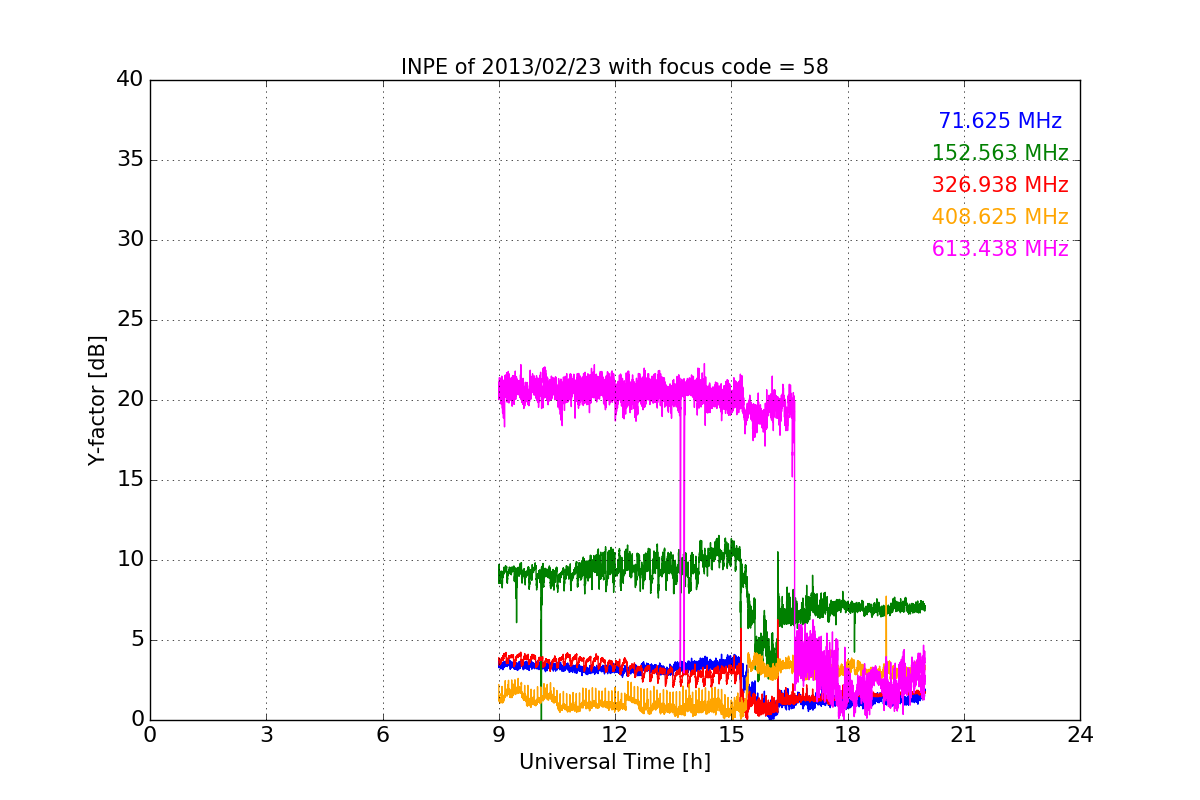The image size is (1200, 800).
Task: Click the y-axis tick label 30
Action: pos(130,240)
